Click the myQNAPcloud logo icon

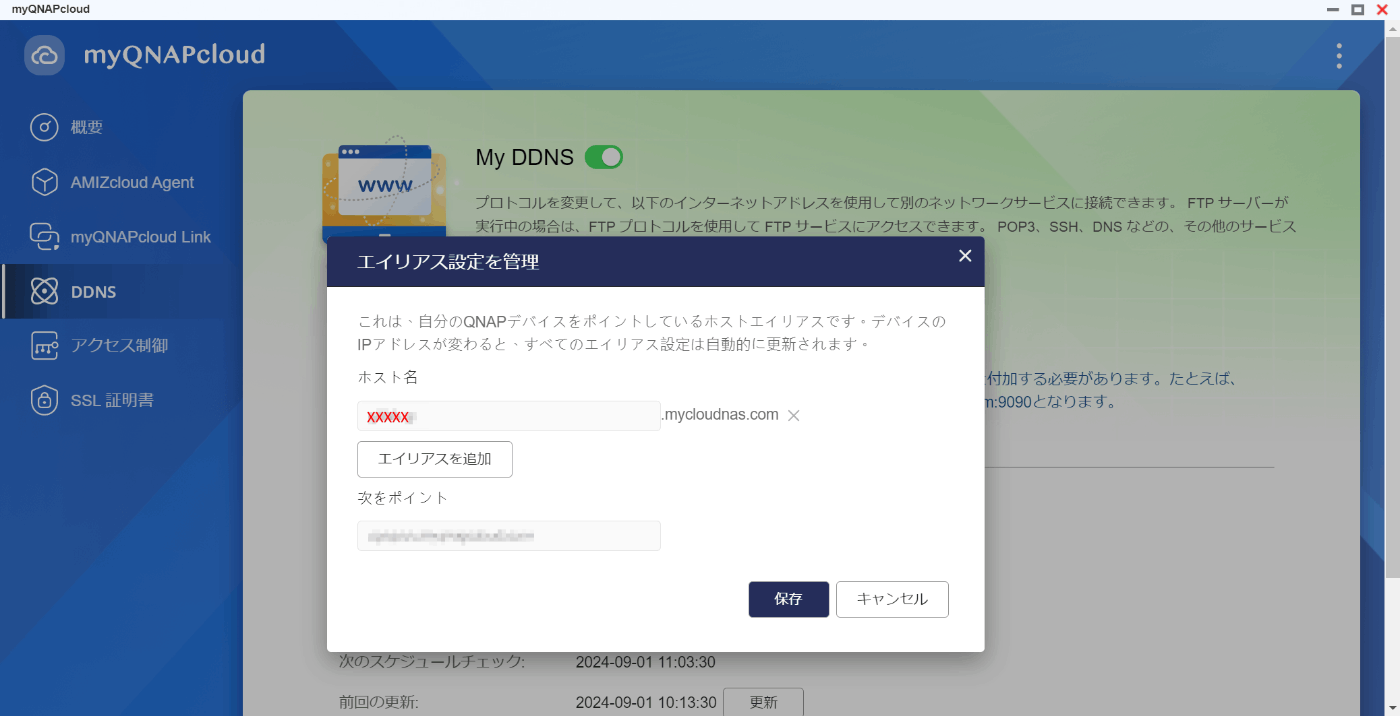coord(45,55)
